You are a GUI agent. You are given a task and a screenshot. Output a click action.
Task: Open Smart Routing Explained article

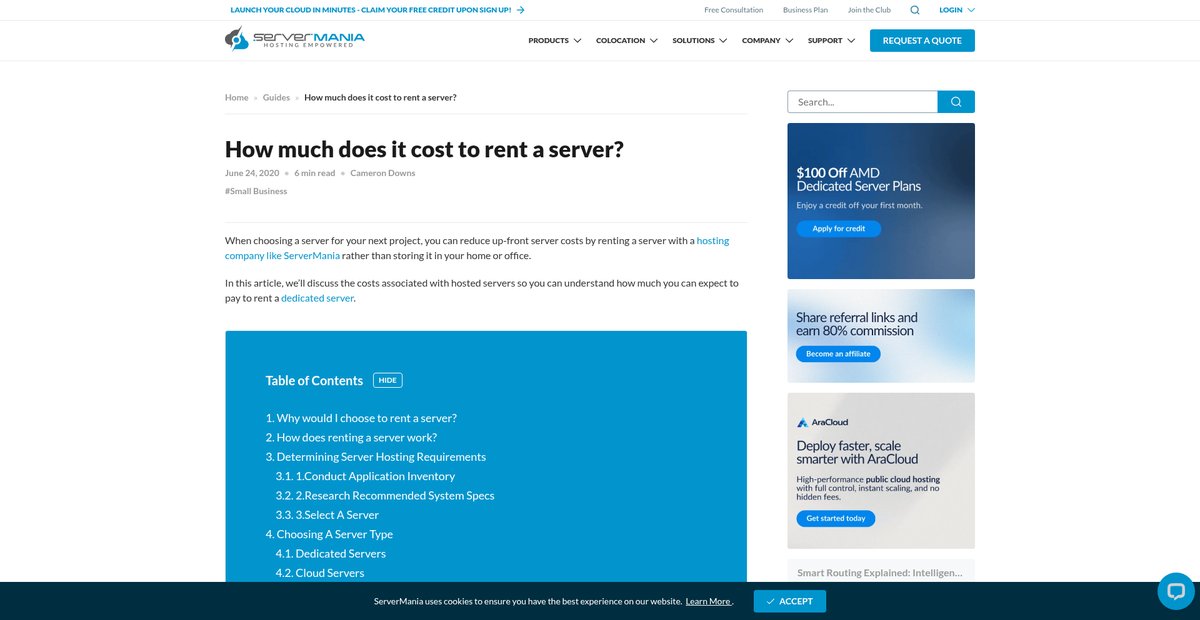coord(880,573)
